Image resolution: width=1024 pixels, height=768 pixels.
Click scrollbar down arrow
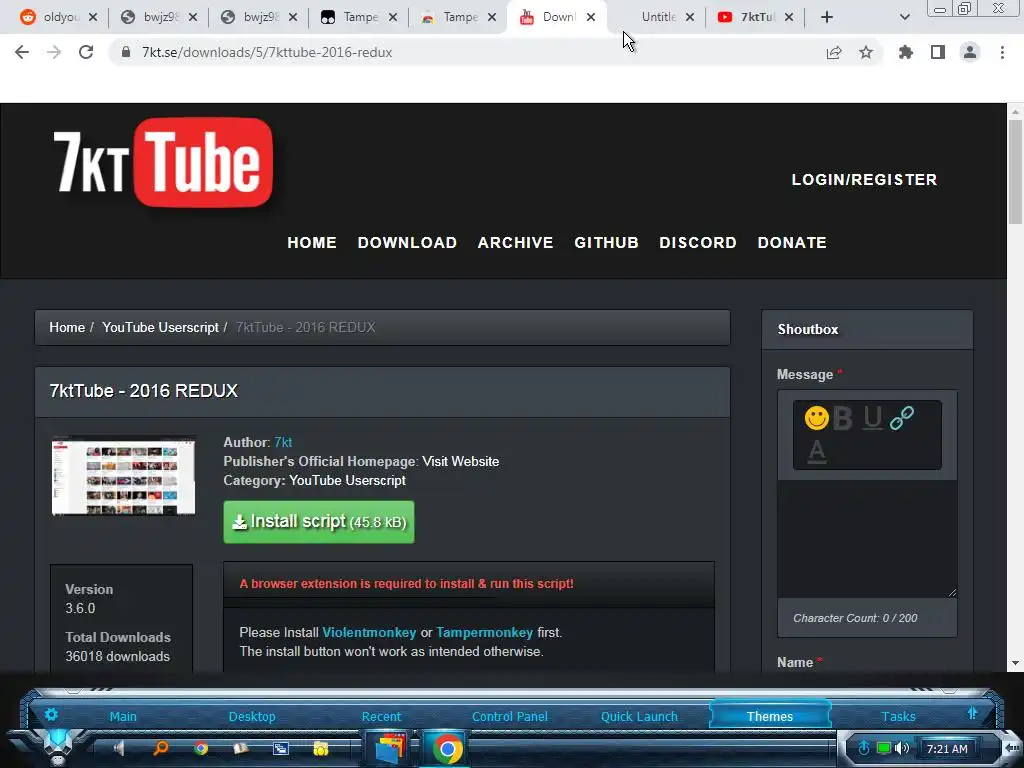[x=1016, y=663]
